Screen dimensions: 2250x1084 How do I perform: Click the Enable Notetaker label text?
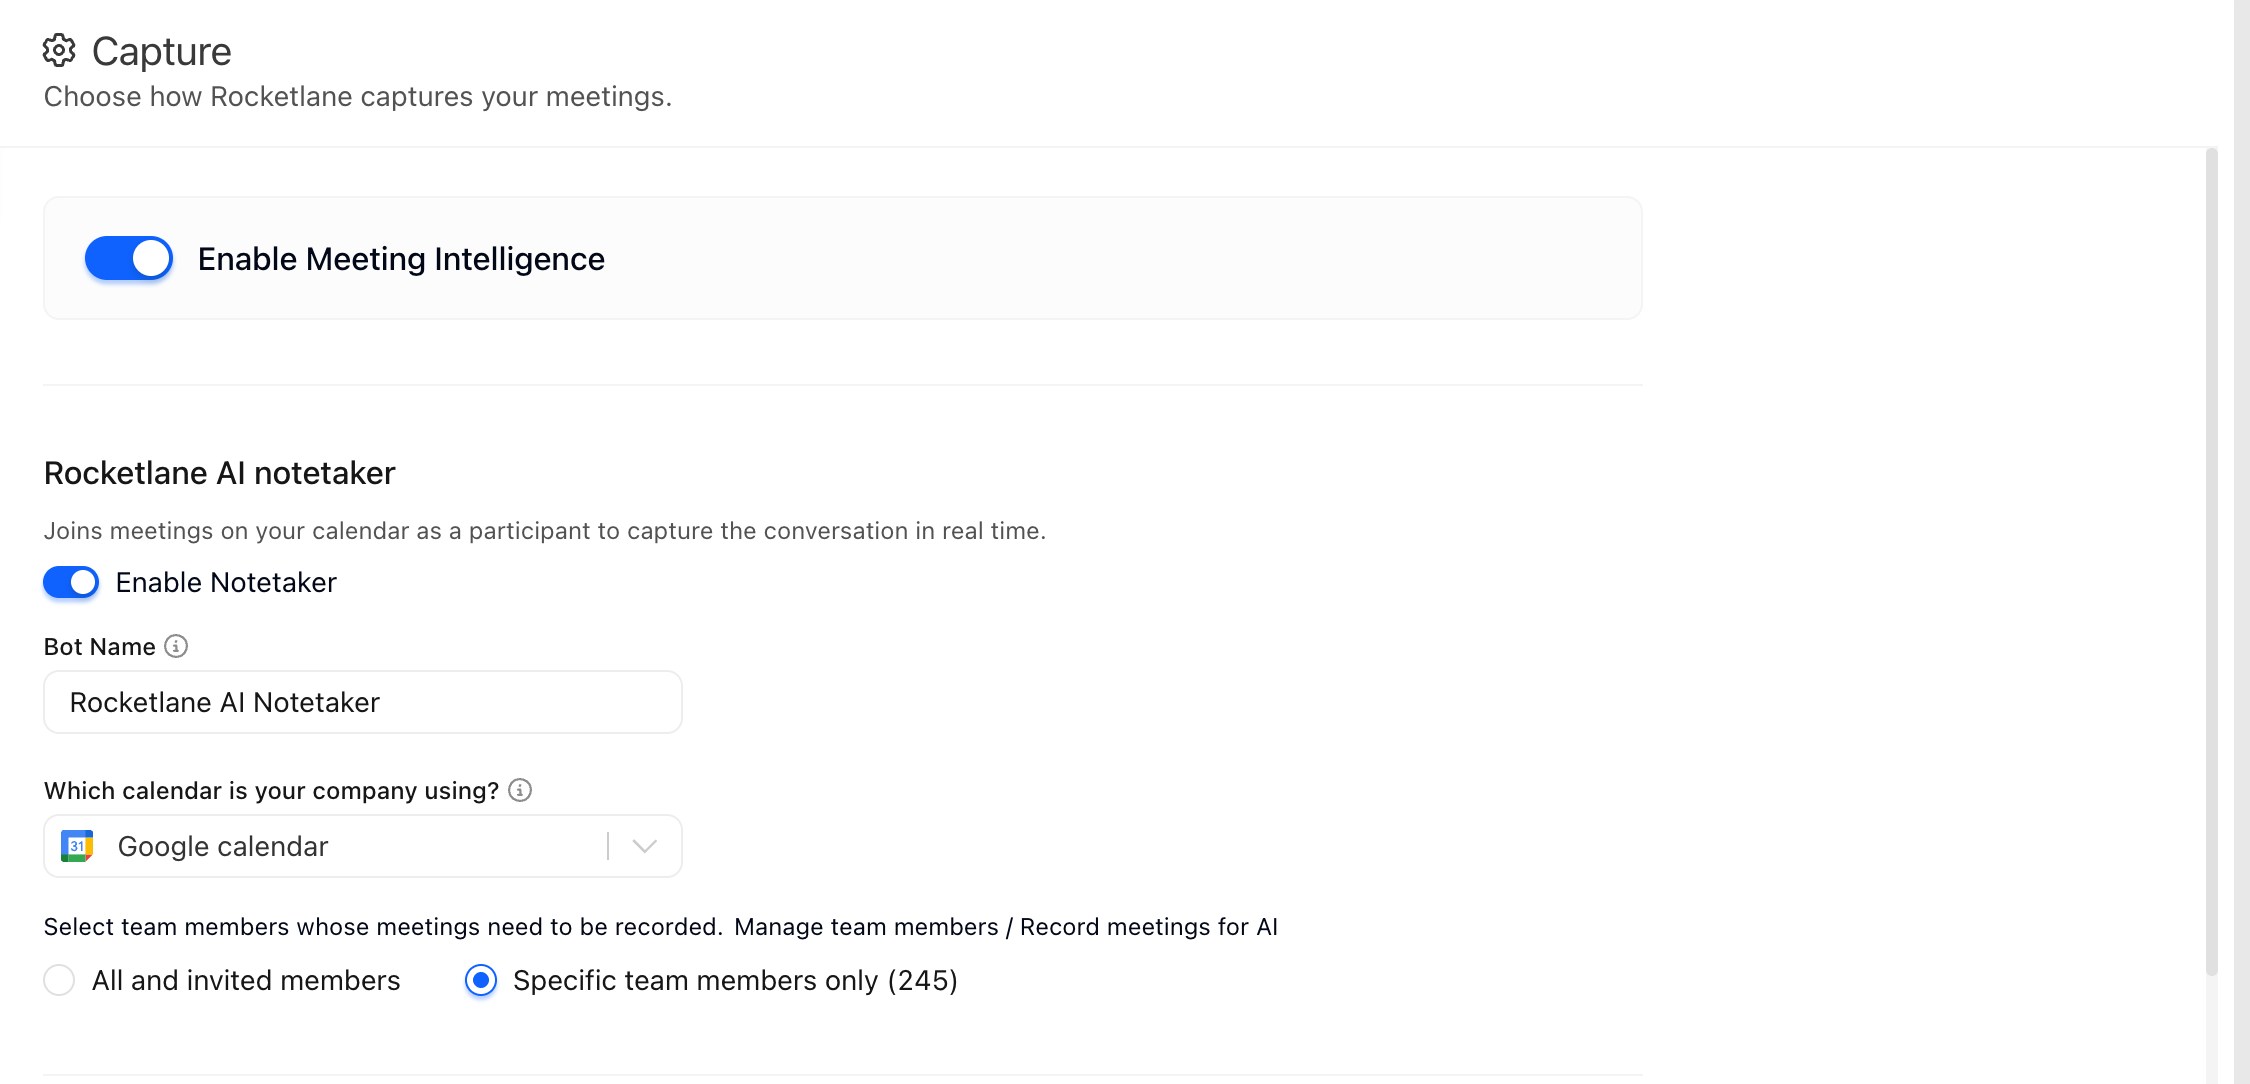pyautogui.click(x=226, y=582)
